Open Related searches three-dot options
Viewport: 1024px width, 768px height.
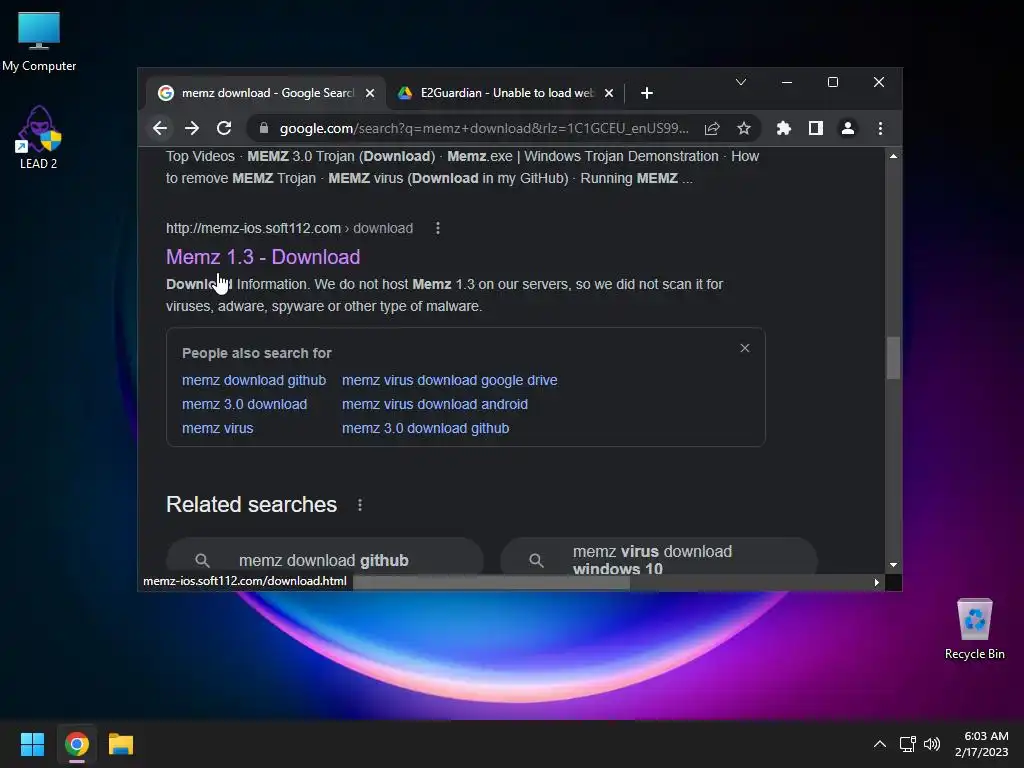click(360, 505)
